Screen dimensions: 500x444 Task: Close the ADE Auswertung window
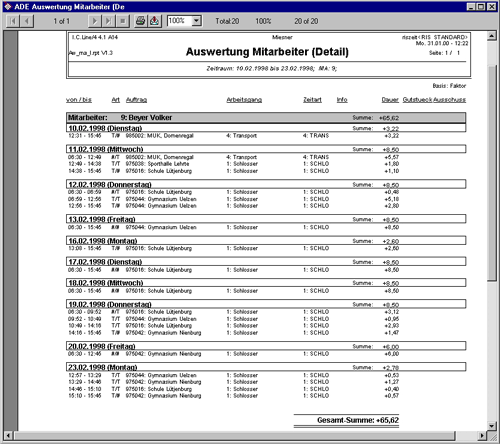pos(492,7)
